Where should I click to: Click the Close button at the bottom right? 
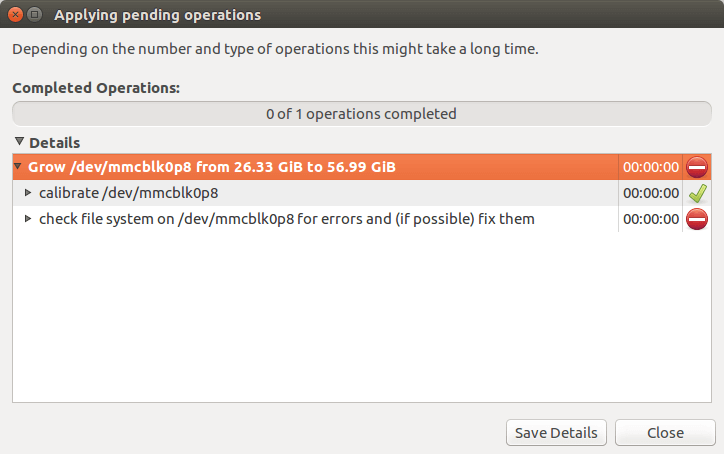coord(665,433)
